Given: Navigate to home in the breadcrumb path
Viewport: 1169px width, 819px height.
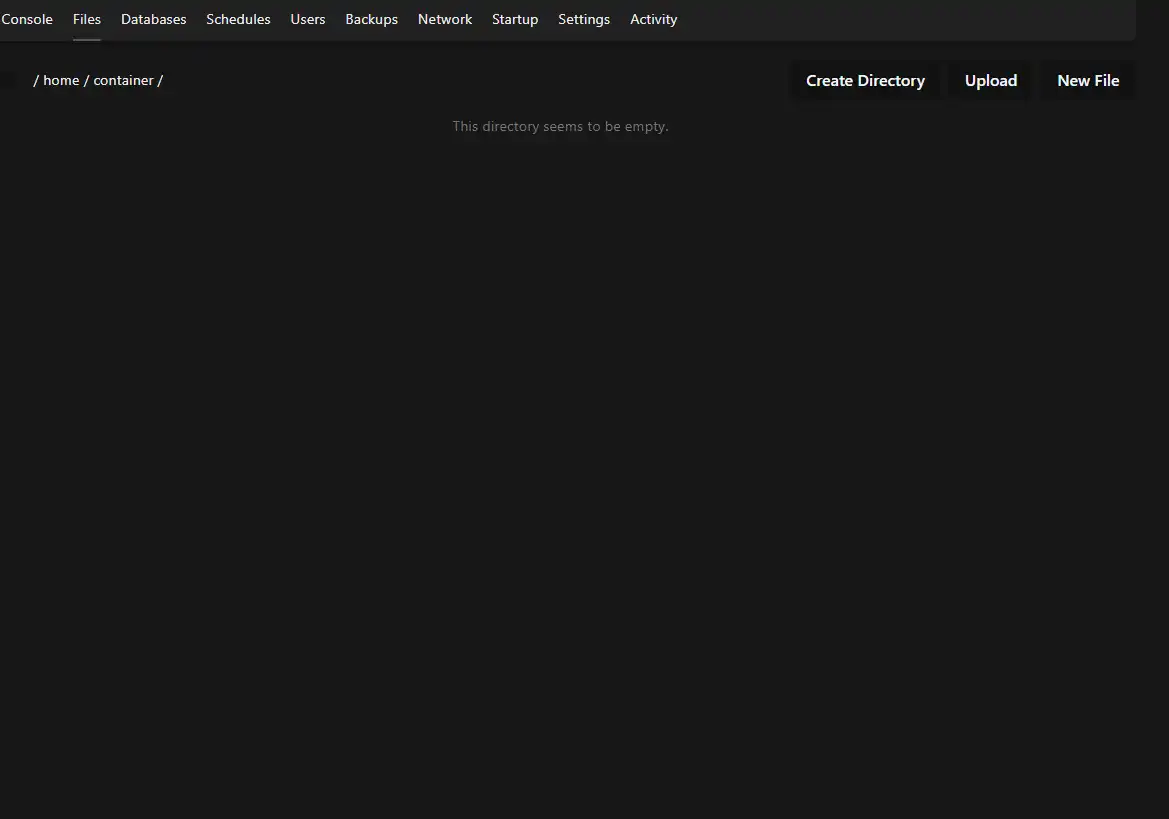Looking at the screenshot, I should click(61, 80).
